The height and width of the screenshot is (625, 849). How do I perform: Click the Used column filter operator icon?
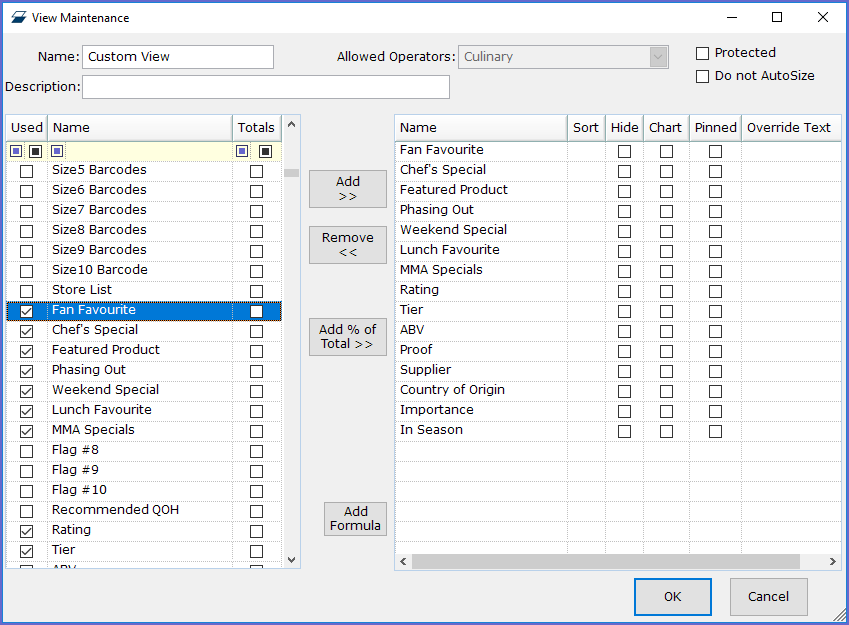click(x=16, y=151)
